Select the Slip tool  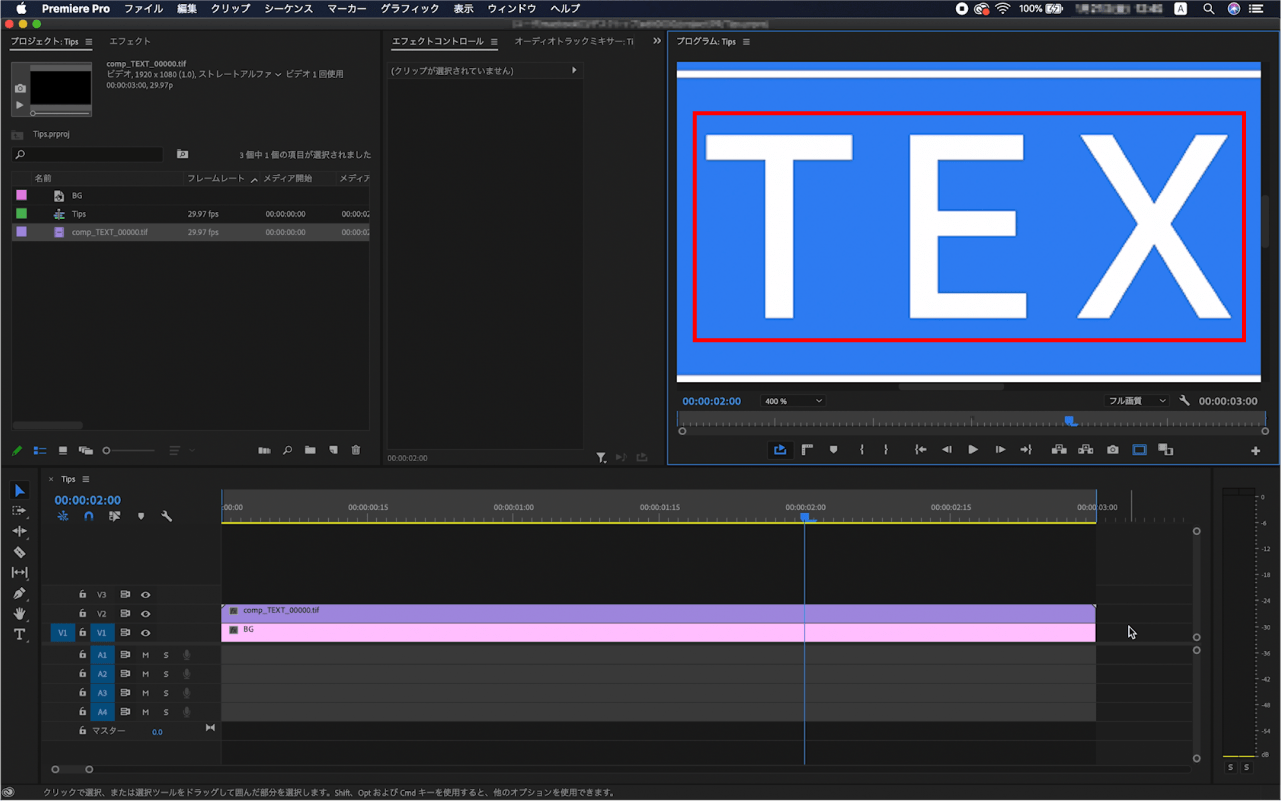pyautogui.click(x=19, y=572)
